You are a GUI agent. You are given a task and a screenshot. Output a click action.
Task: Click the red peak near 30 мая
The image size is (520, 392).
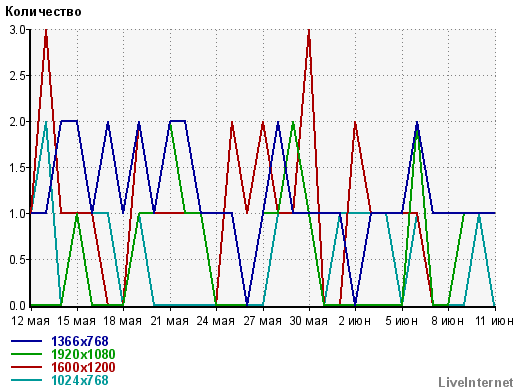tap(309, 31)
